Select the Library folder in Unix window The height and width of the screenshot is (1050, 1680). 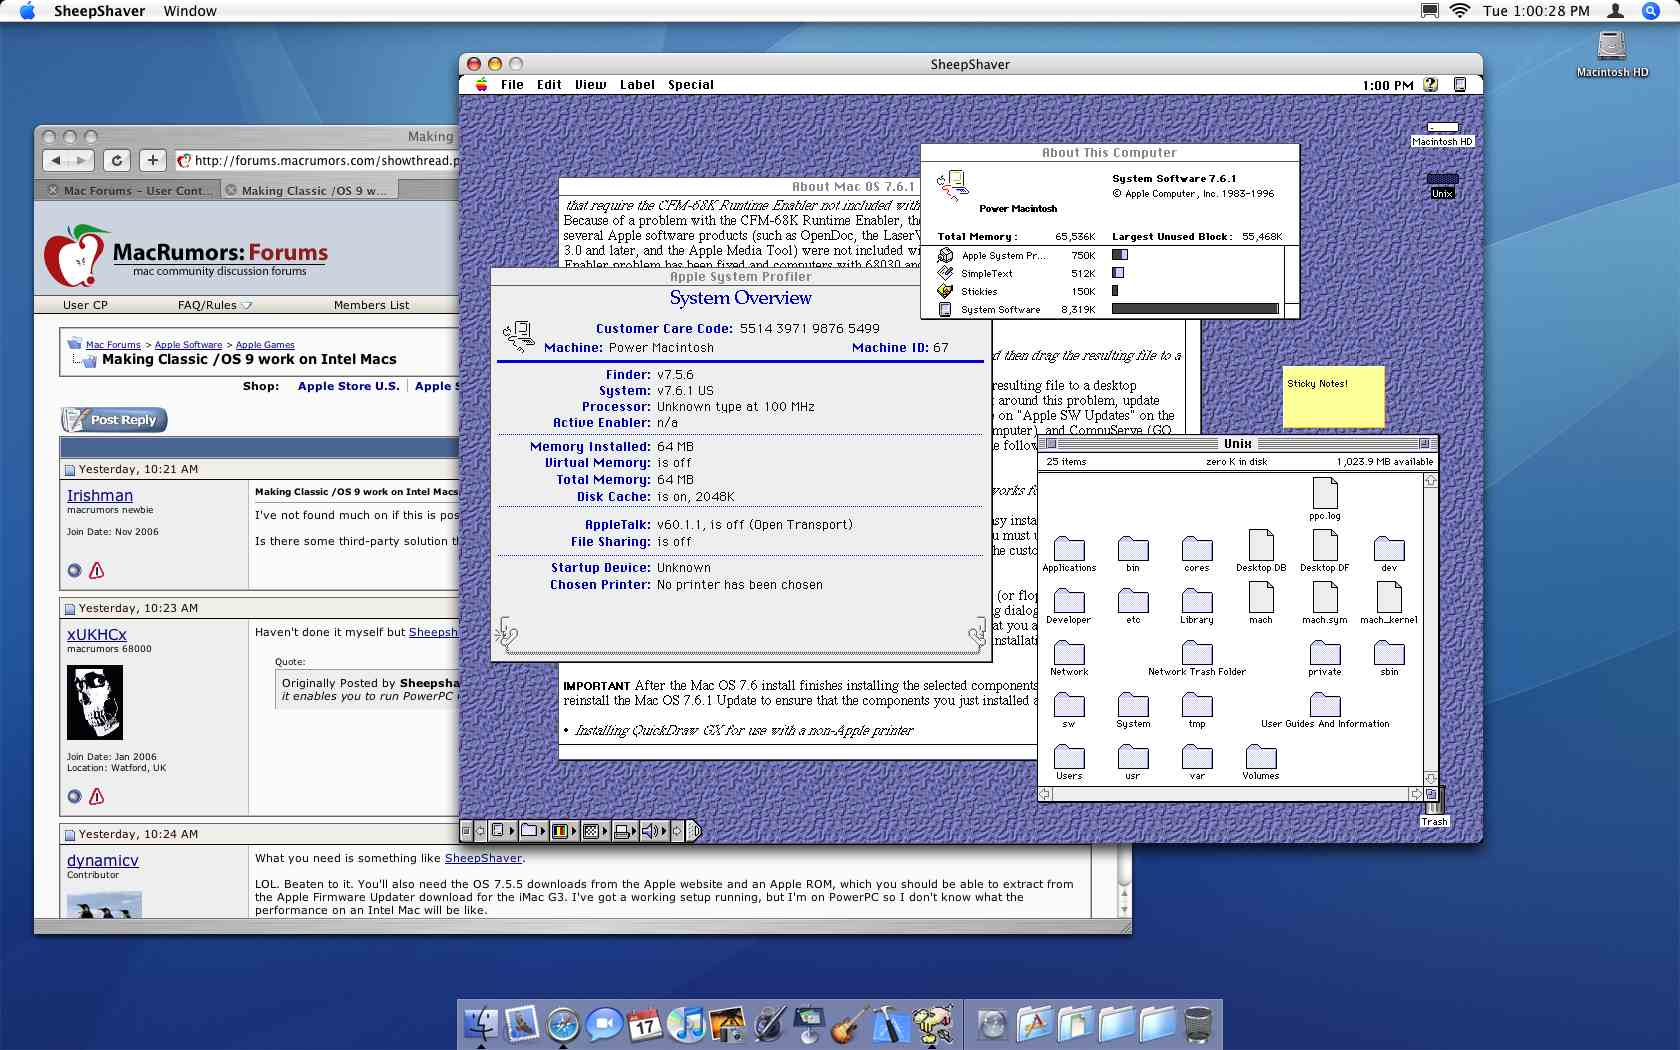click(x=1197, y=606)
